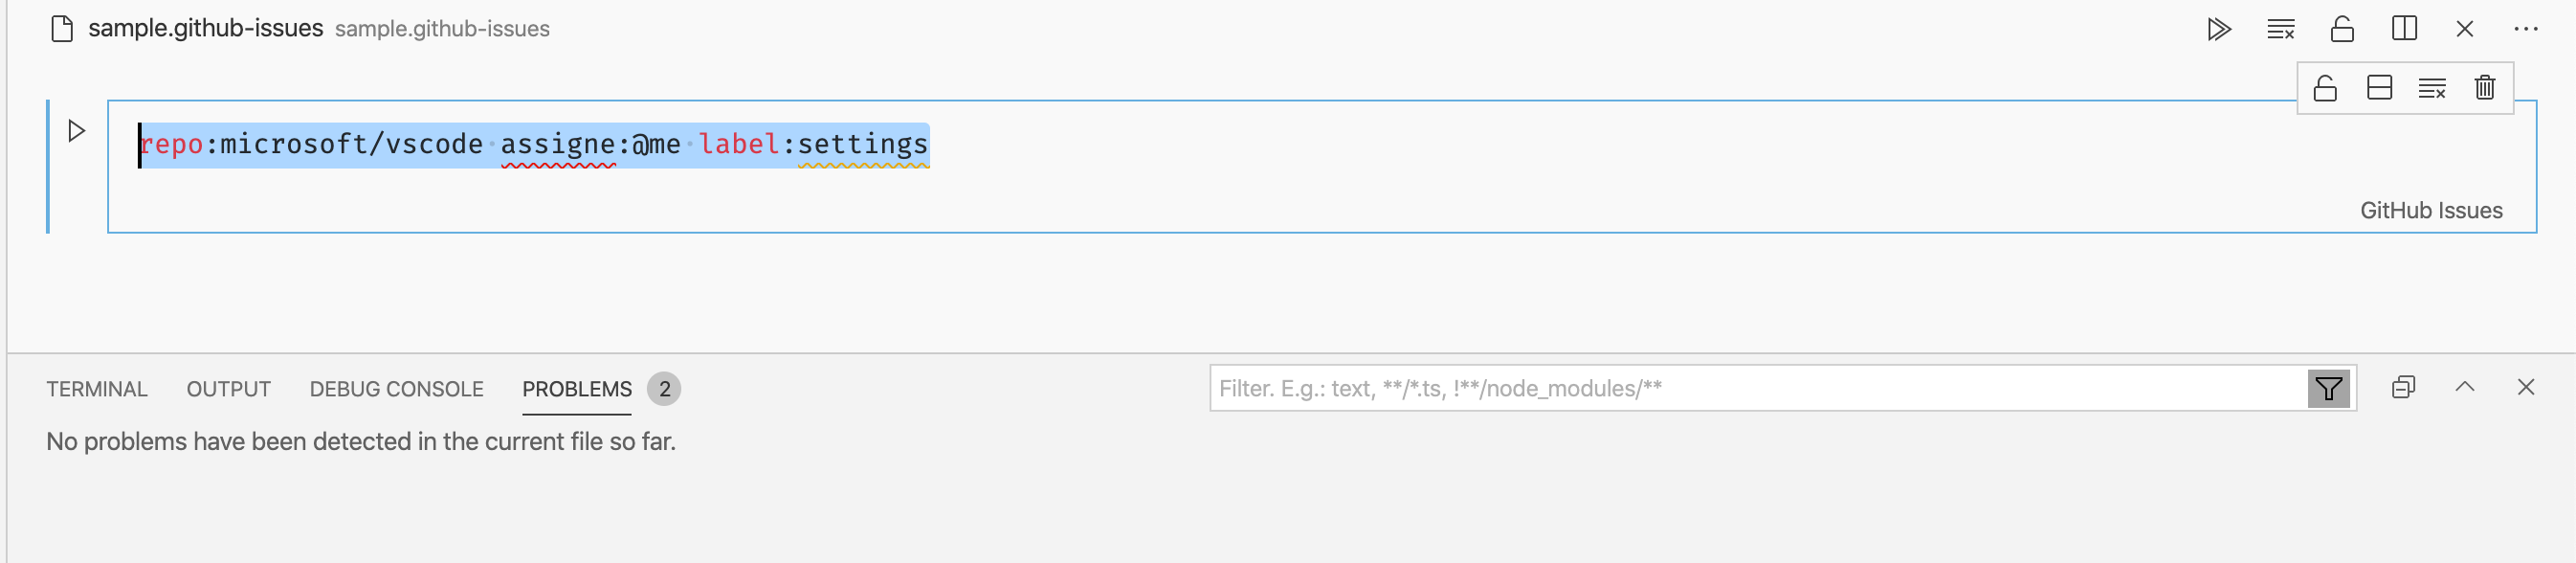This screenshot has height=563, width=2576.
Task: Open the copy/move panel icon beside filter
Action: click(x=2403, y=386)
